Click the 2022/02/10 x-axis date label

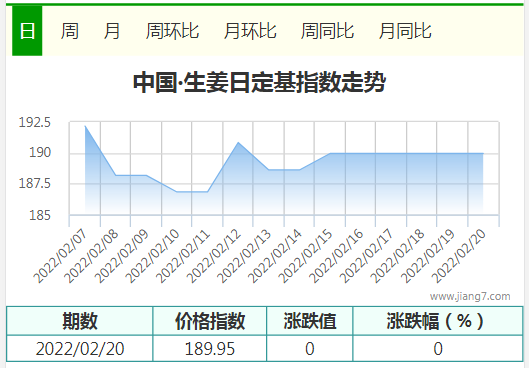[152, 256]
